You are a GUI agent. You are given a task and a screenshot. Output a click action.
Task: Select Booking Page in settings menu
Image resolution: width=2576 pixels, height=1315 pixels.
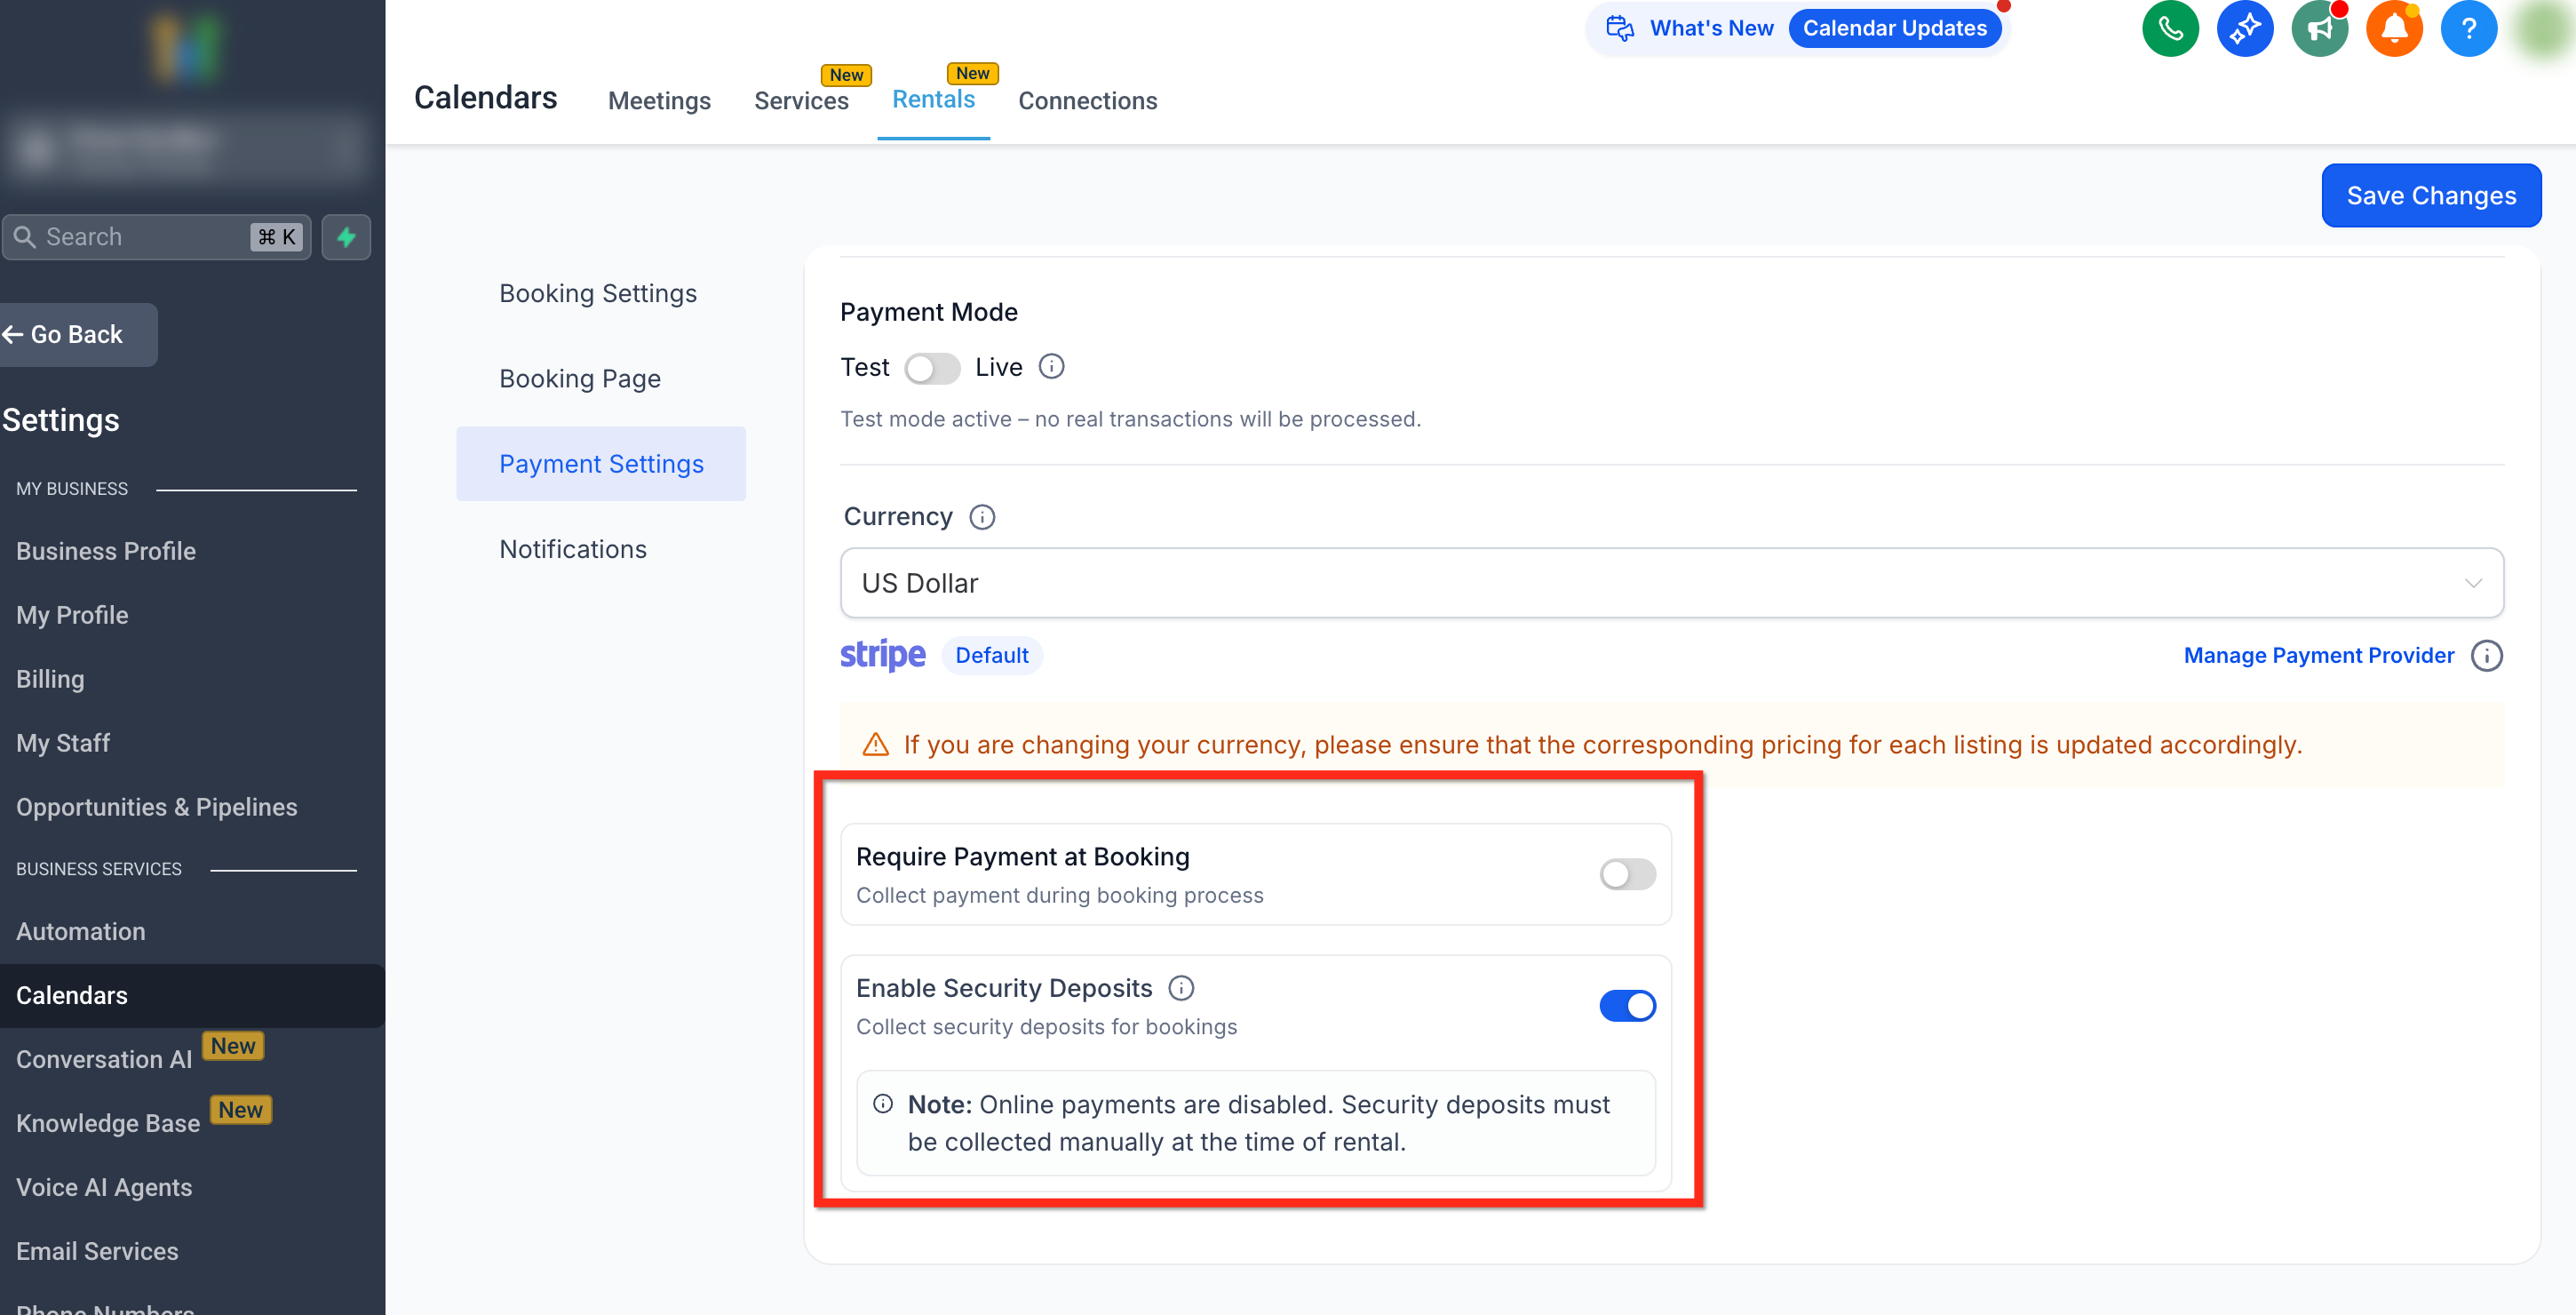(x=580, y=379)
